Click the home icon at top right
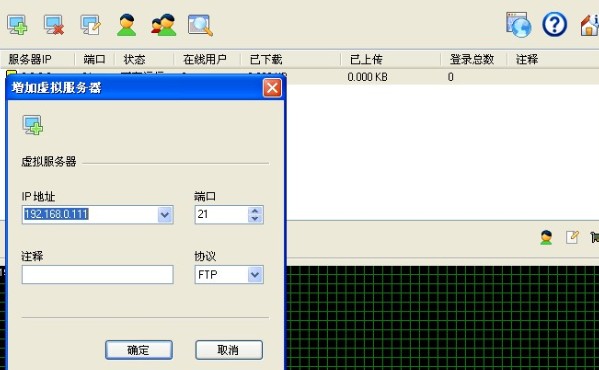 [x=589, y=25]
